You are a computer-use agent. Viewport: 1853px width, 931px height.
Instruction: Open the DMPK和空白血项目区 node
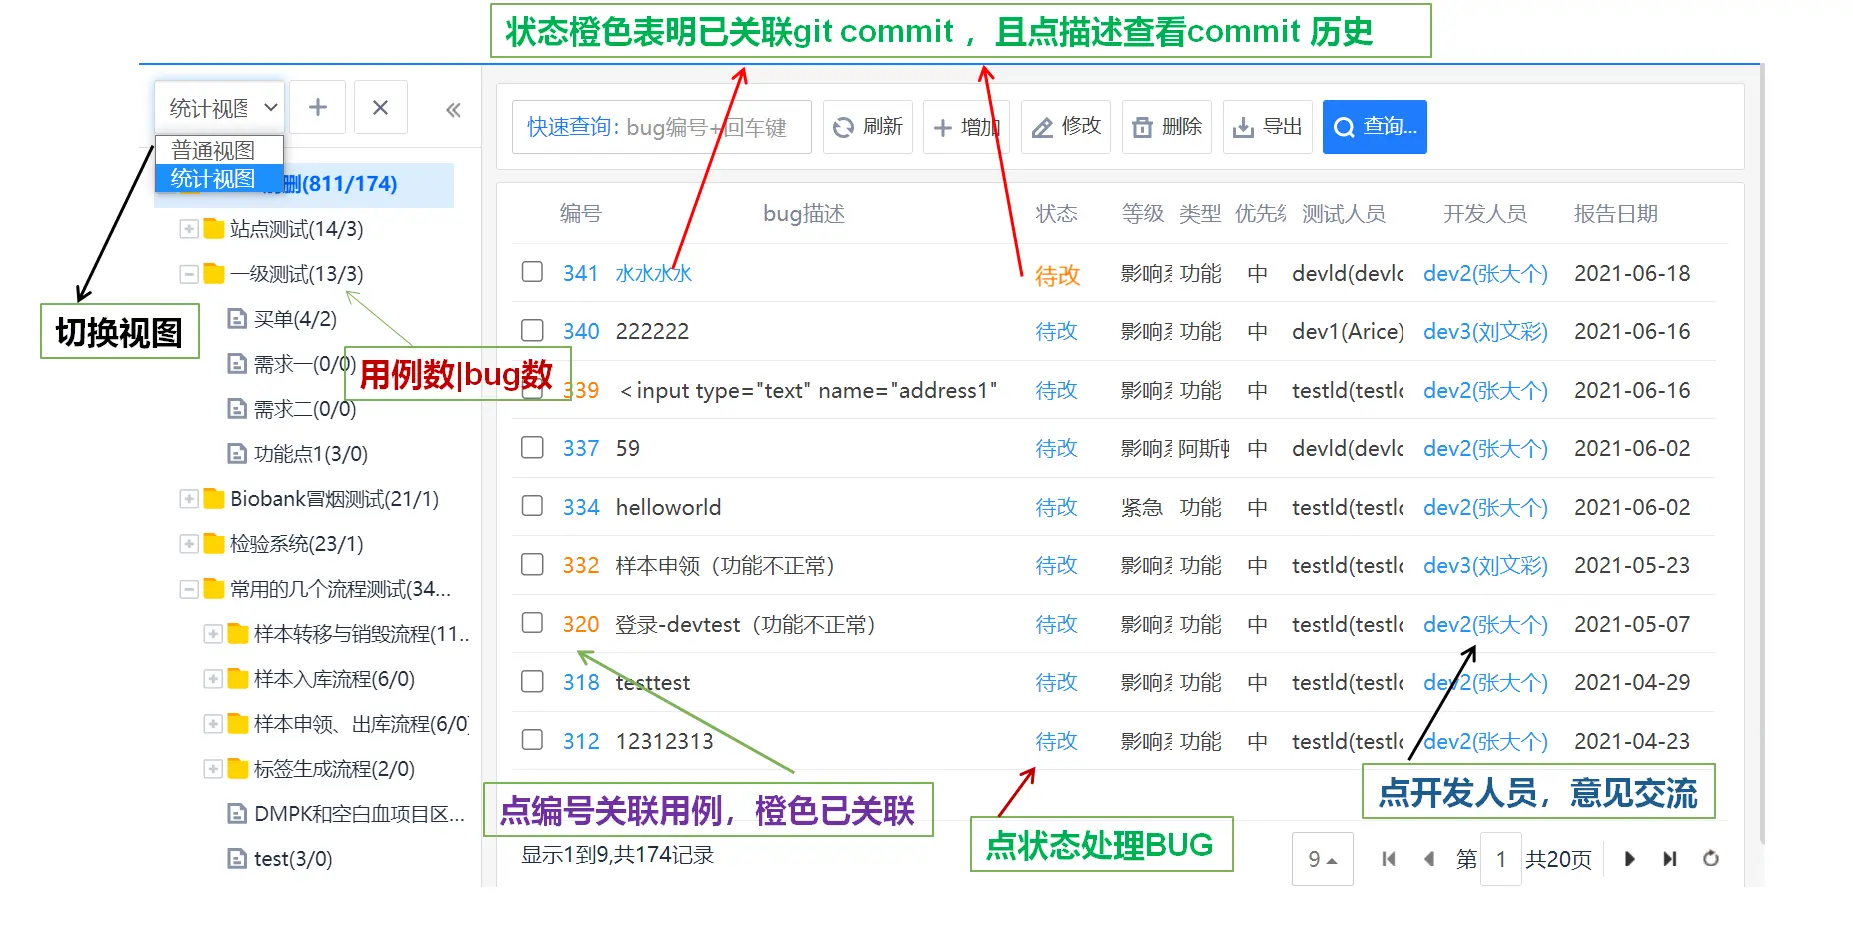tap(346, 814)
